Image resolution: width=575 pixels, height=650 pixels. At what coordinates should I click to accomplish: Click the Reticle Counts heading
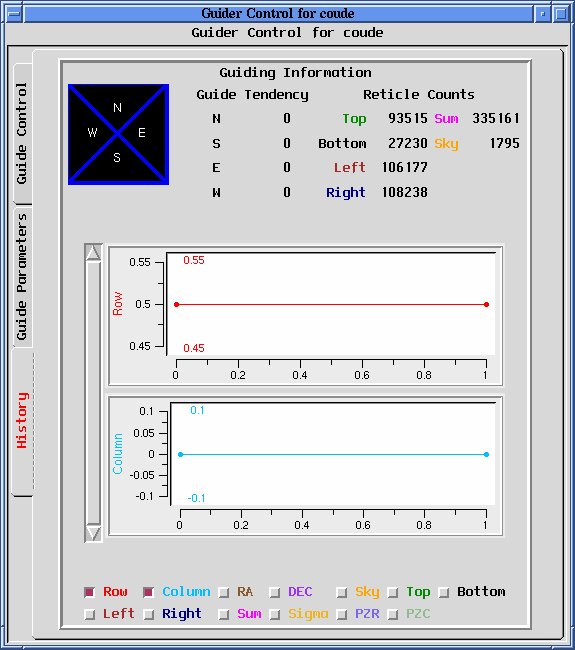419,95
